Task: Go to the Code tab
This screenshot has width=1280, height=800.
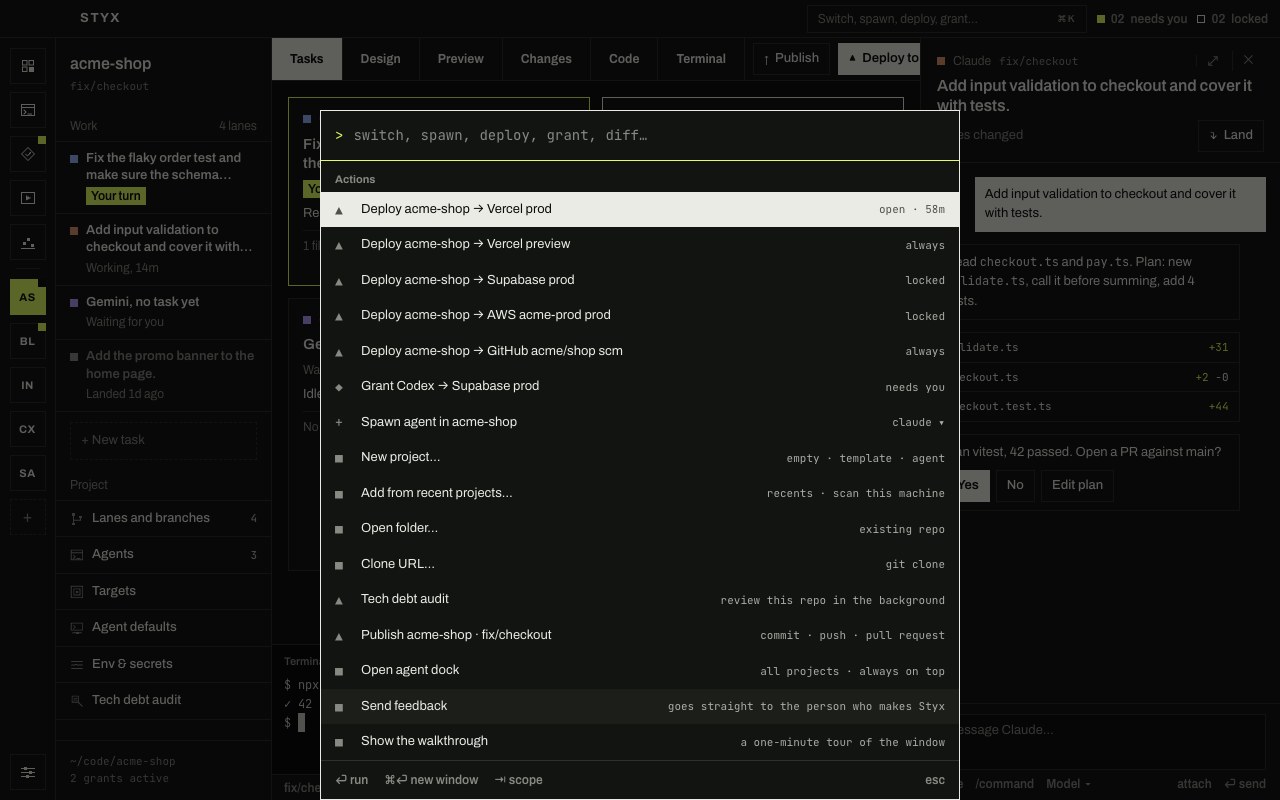Action: pos(624,59)
